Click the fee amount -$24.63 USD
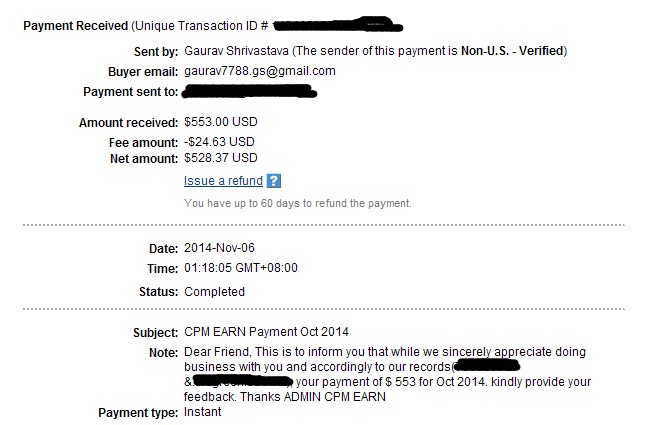This screenshot has height=425, width=663. point(219,142)
